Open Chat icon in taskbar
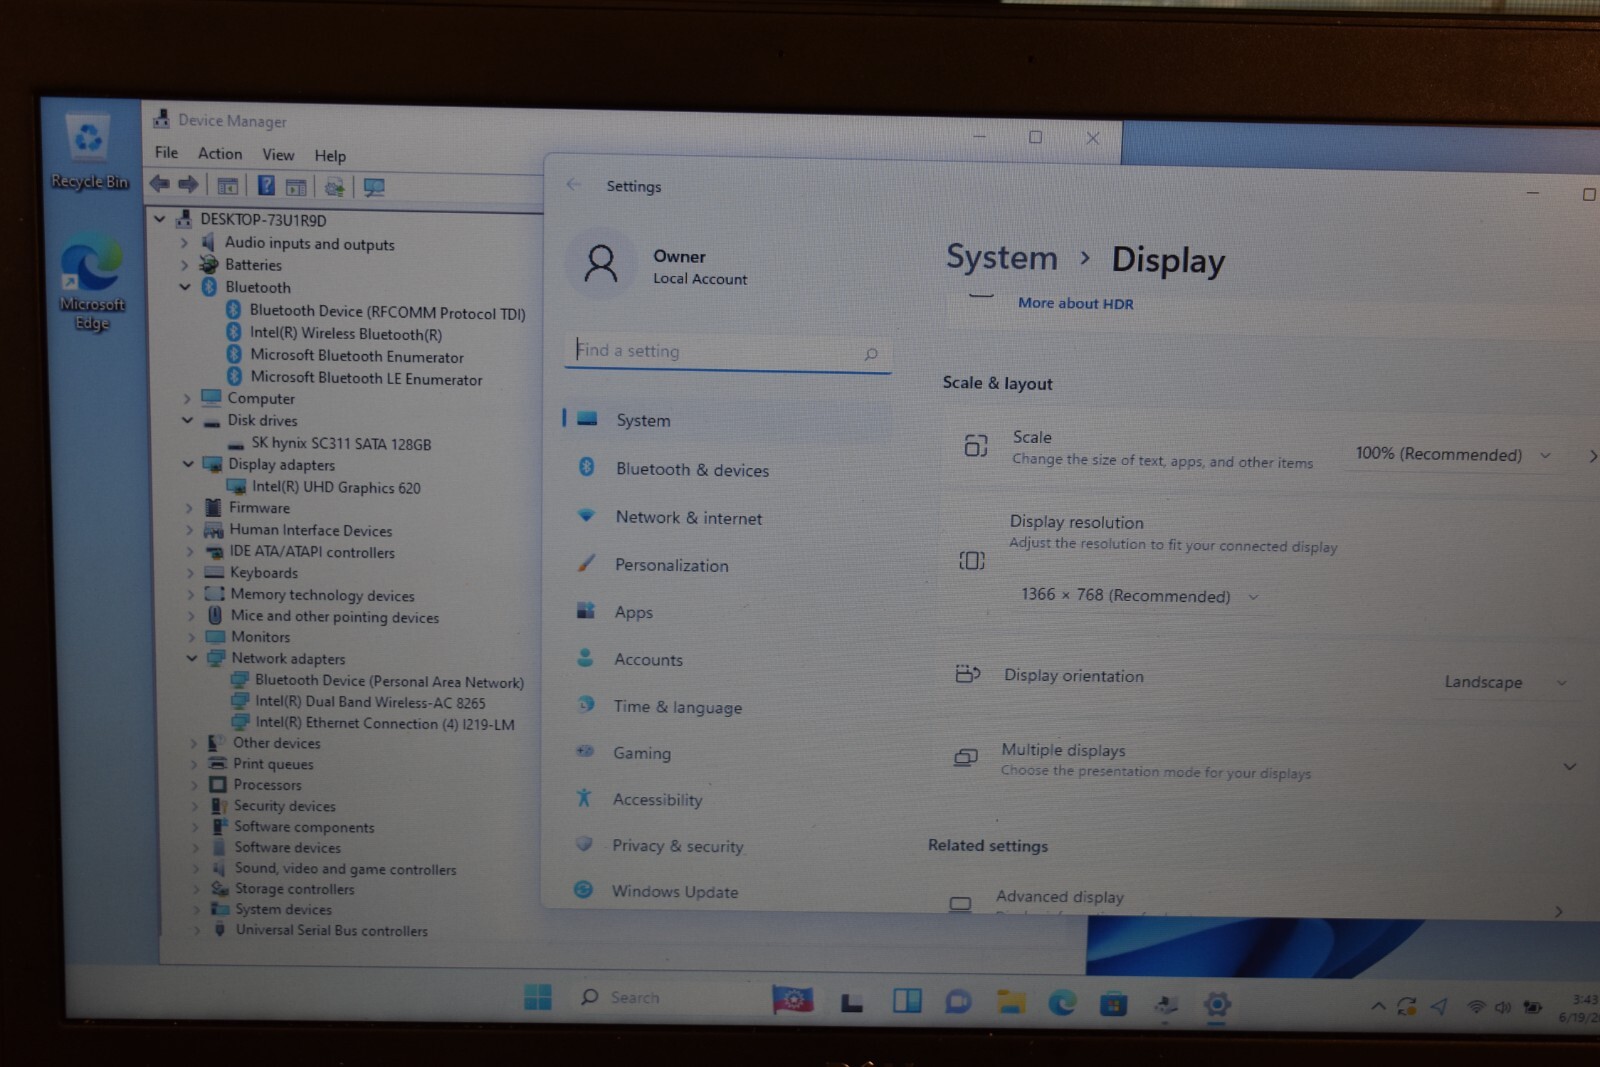Screen dimensions: 1600x1067 [x=958, y=1001]
